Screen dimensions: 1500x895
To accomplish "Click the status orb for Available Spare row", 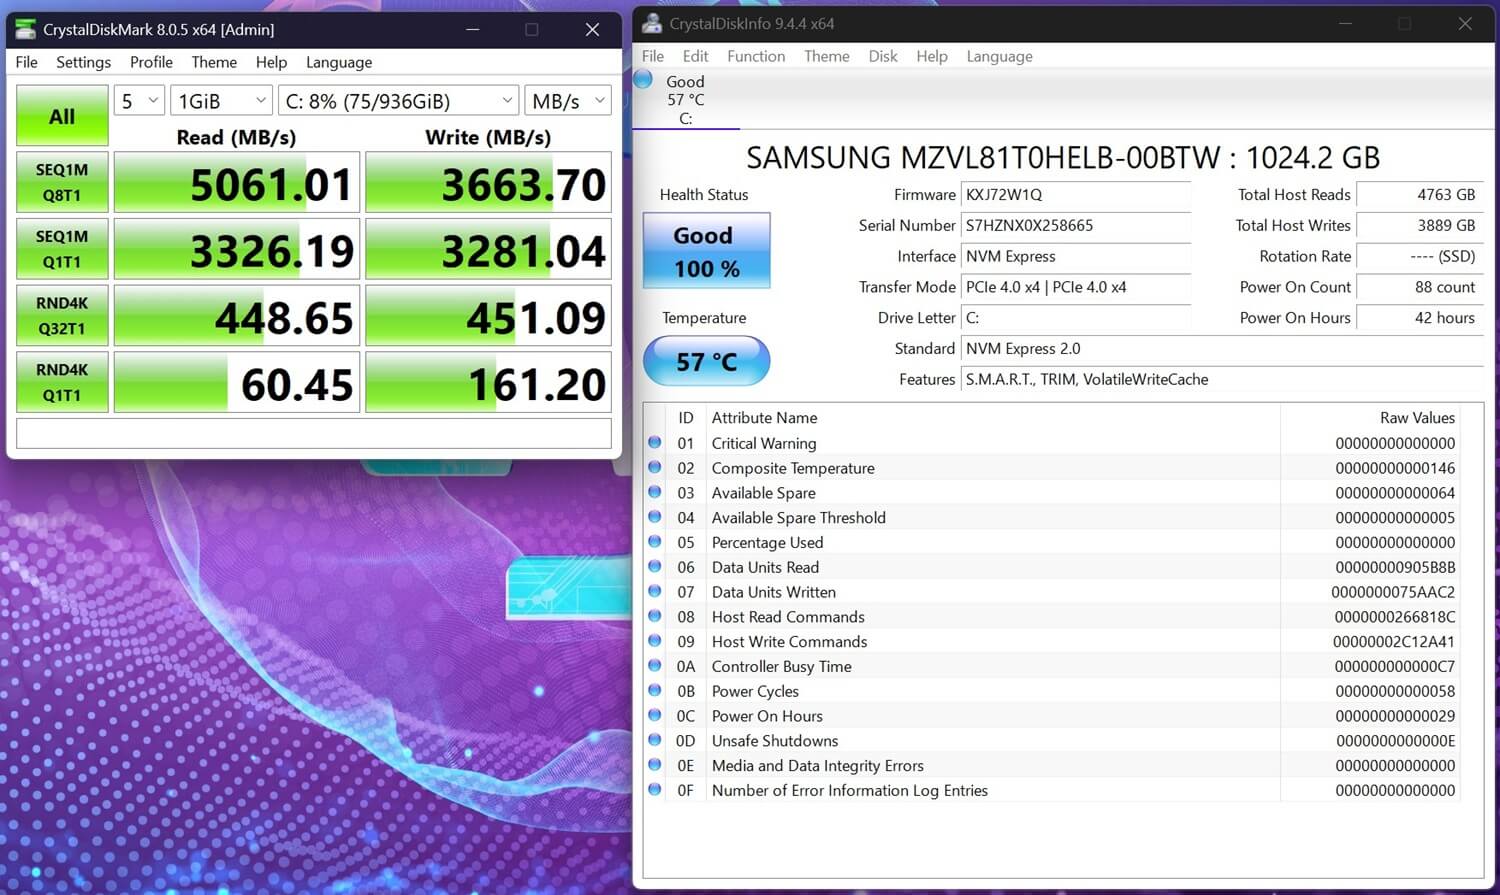I will [x=655, y=492].
